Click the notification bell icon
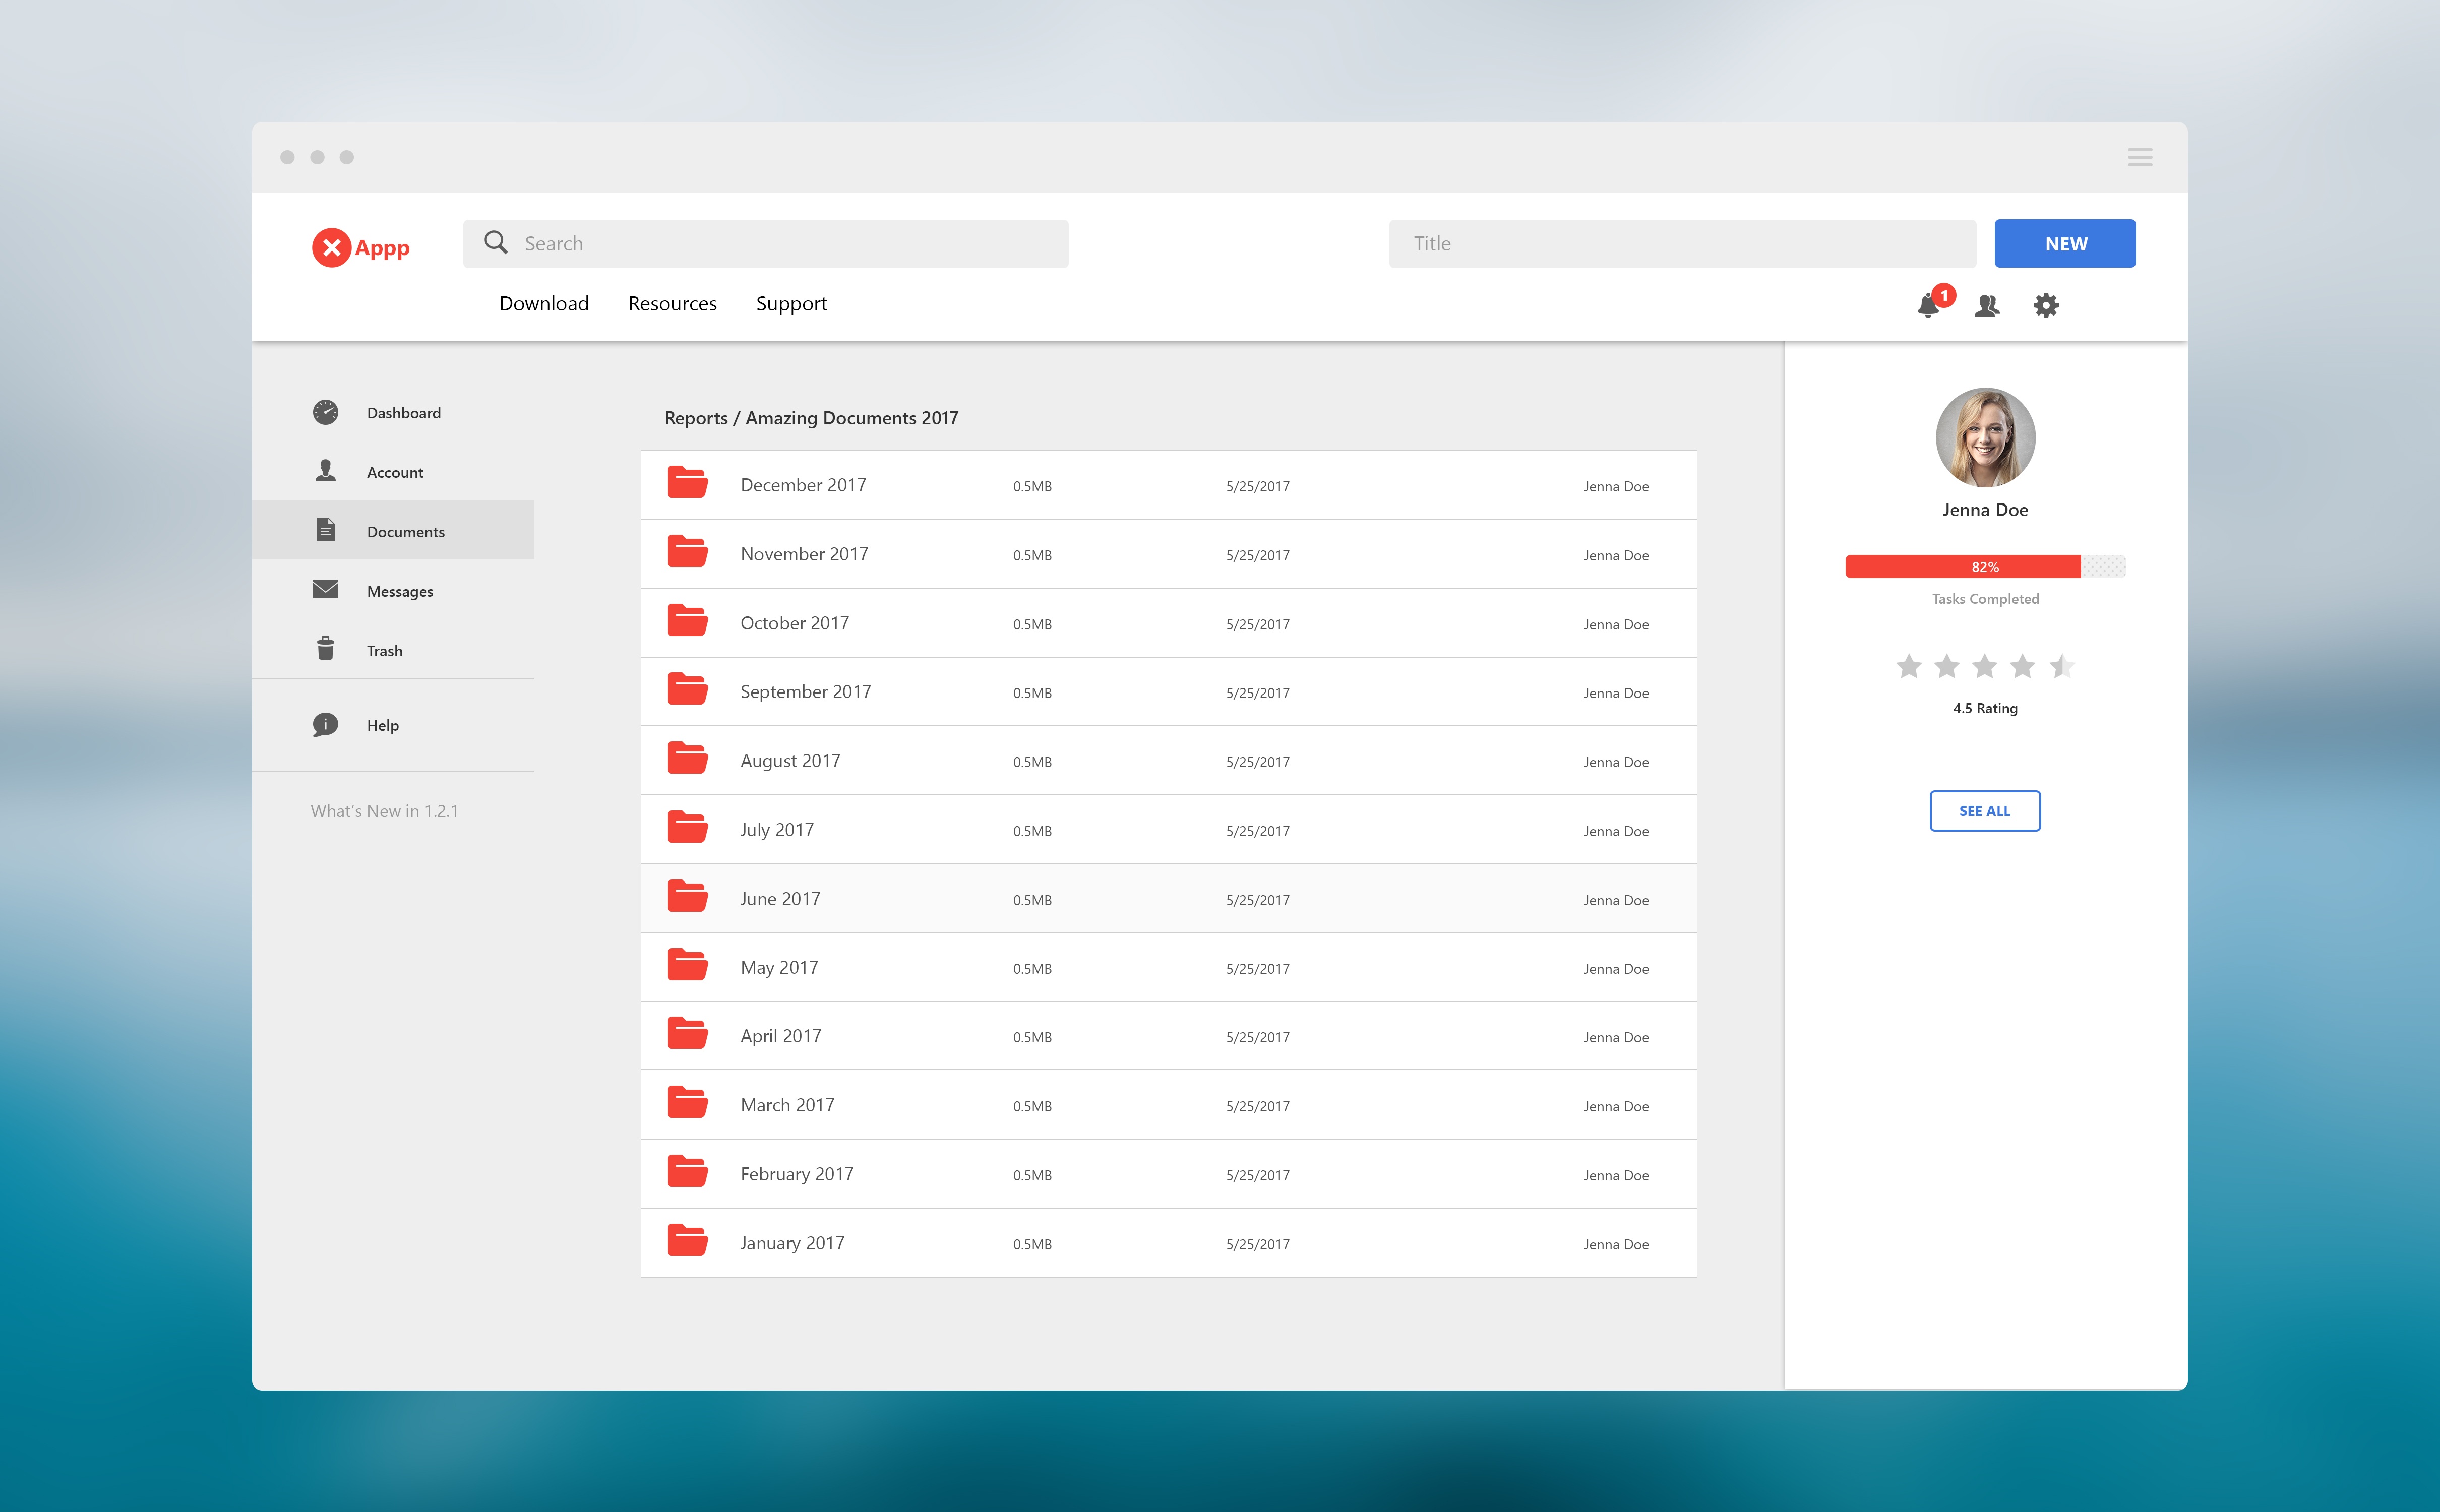Image resolution: width=2440 pixels, height=1512 pixels. tap(1928, 306)
